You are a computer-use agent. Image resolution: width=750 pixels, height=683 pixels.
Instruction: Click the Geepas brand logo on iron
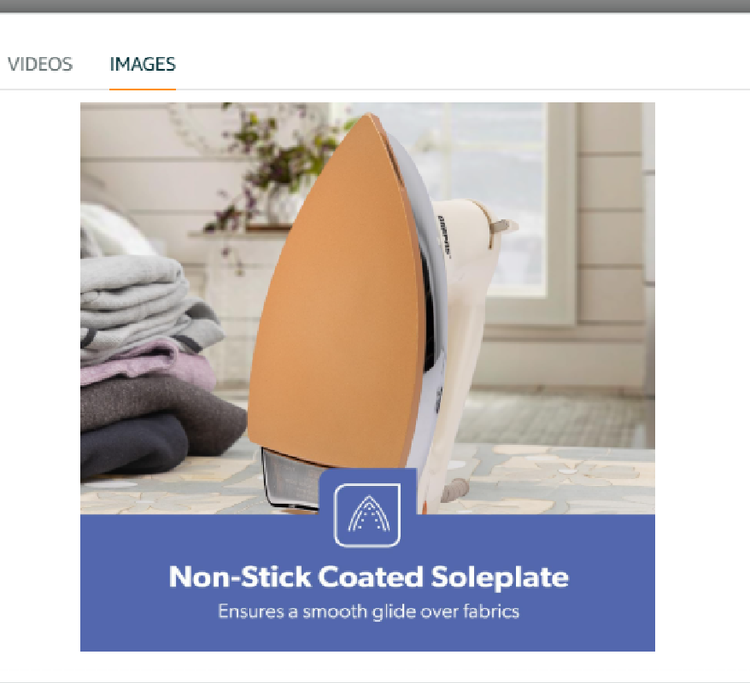(x=444, y=236)
